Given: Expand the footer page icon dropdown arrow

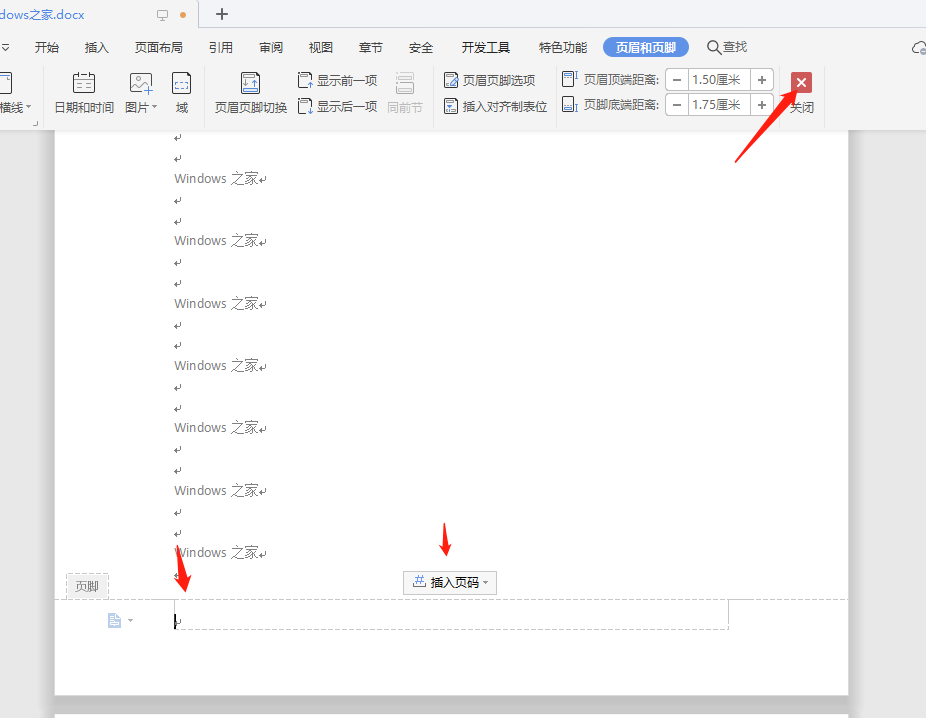Looking at the screenshot, I should pos(130,621).
